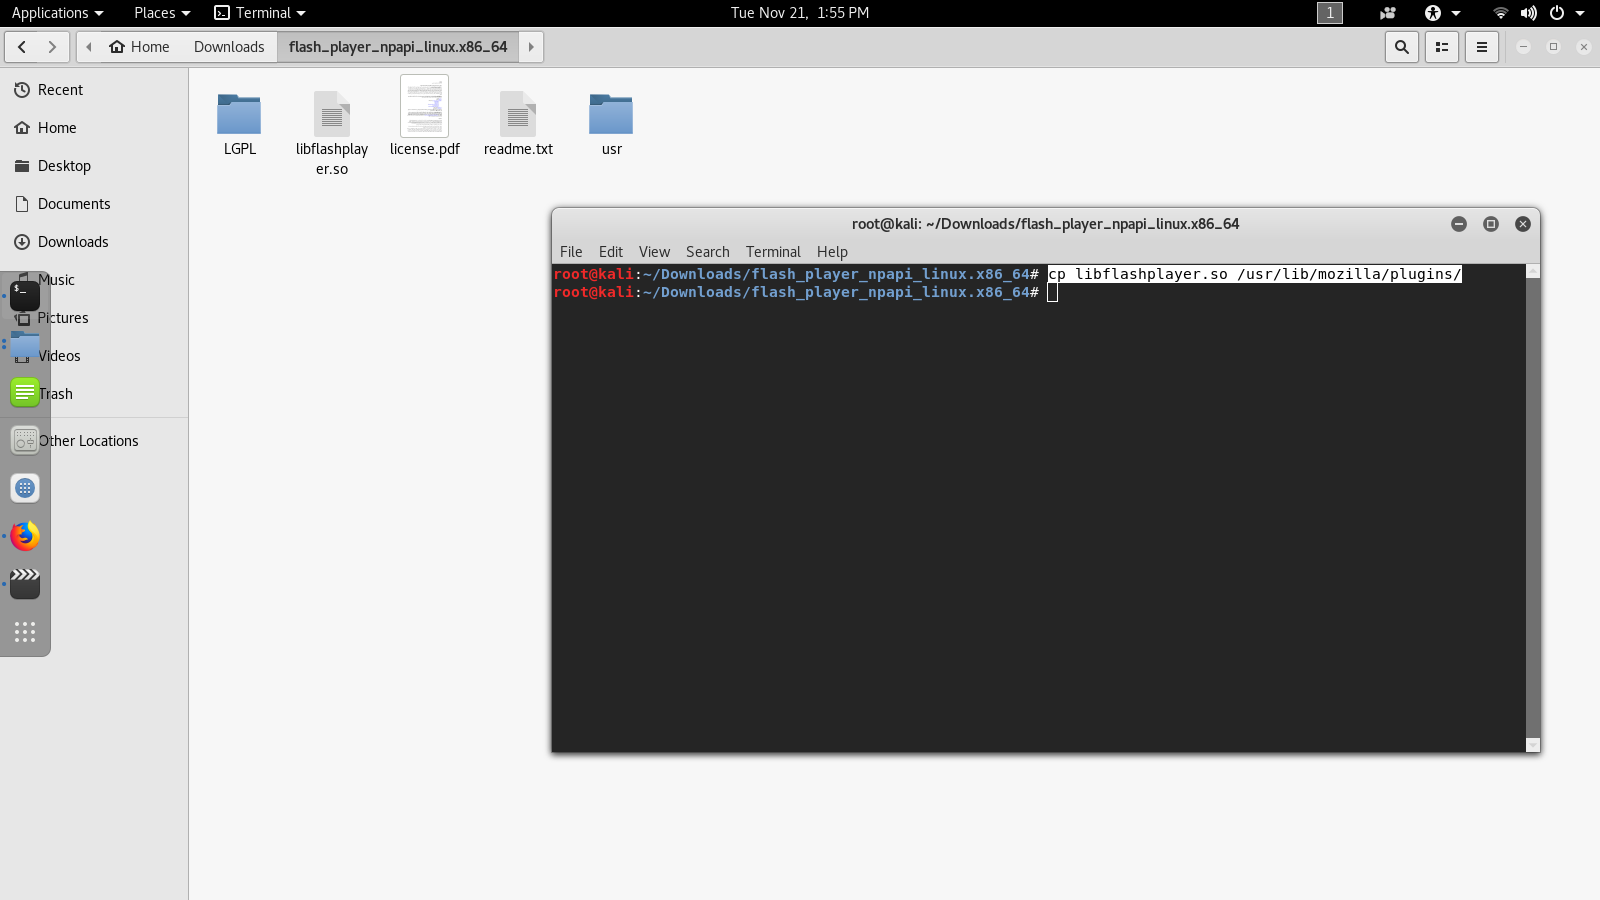Screen dimensions: 1600x900
Task: Open the power menu in top bar
Action: point(1566,13)
